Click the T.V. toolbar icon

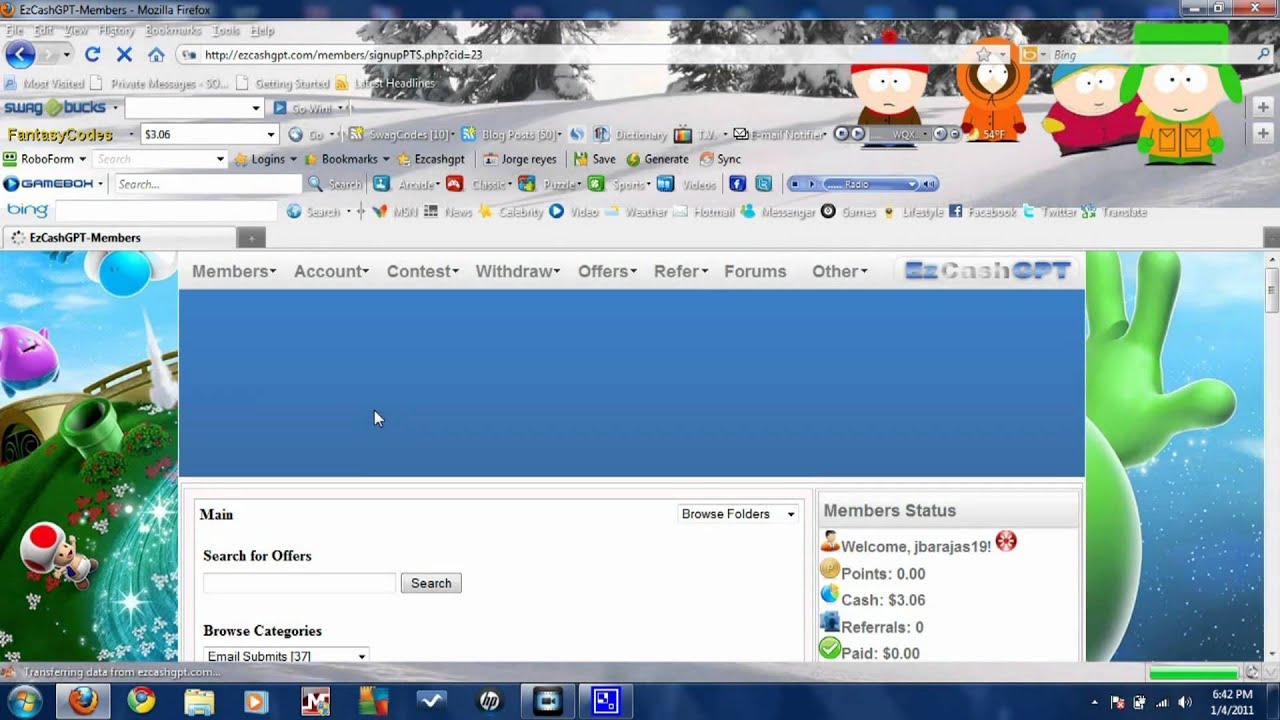pyautogui.click(x=683, y=134)
